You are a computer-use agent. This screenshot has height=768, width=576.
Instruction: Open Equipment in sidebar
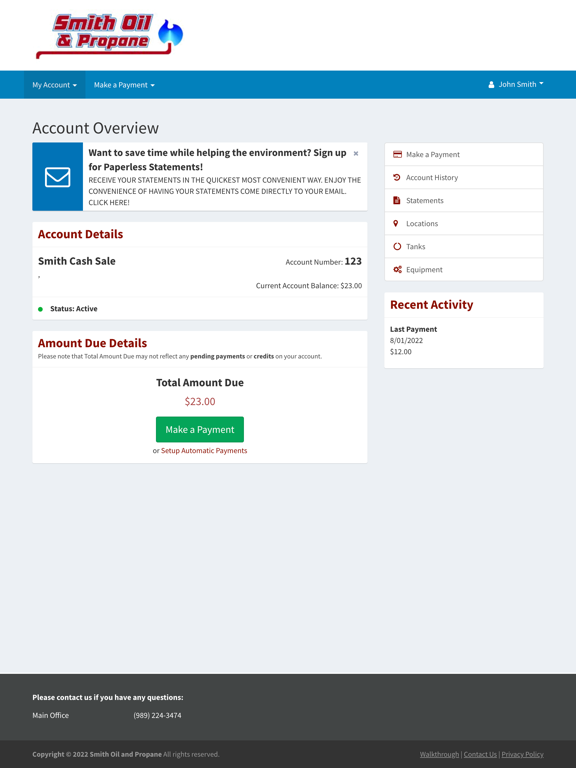tap(464, 269)
